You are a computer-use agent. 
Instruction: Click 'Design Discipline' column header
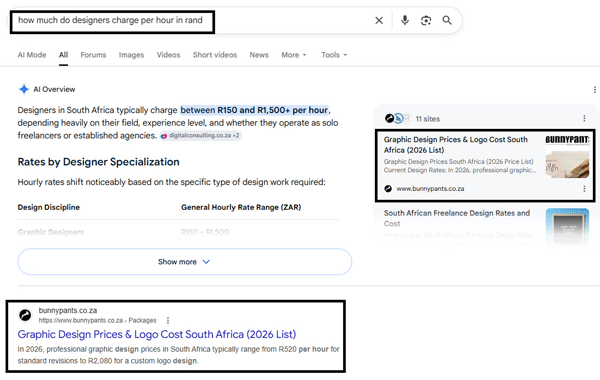tap(49, 207)
